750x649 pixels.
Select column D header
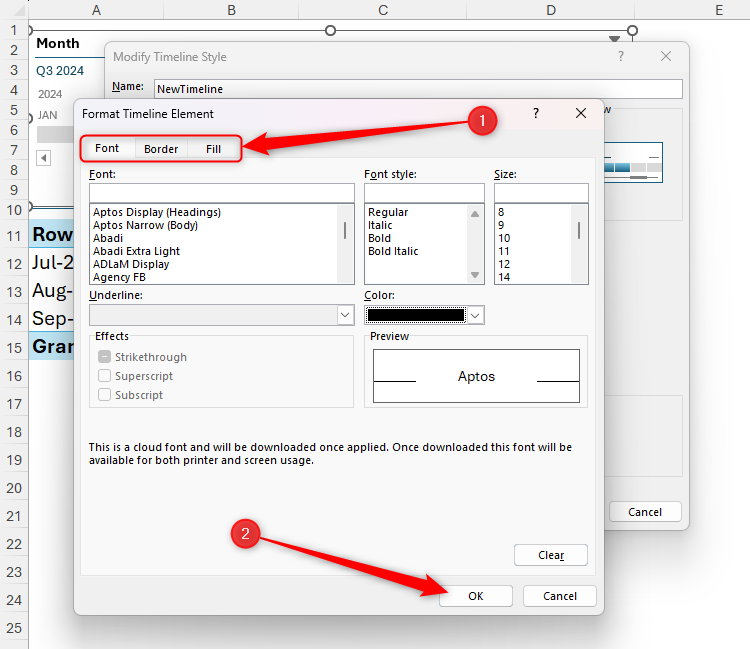pyautogui.click(x=551, y=10)
